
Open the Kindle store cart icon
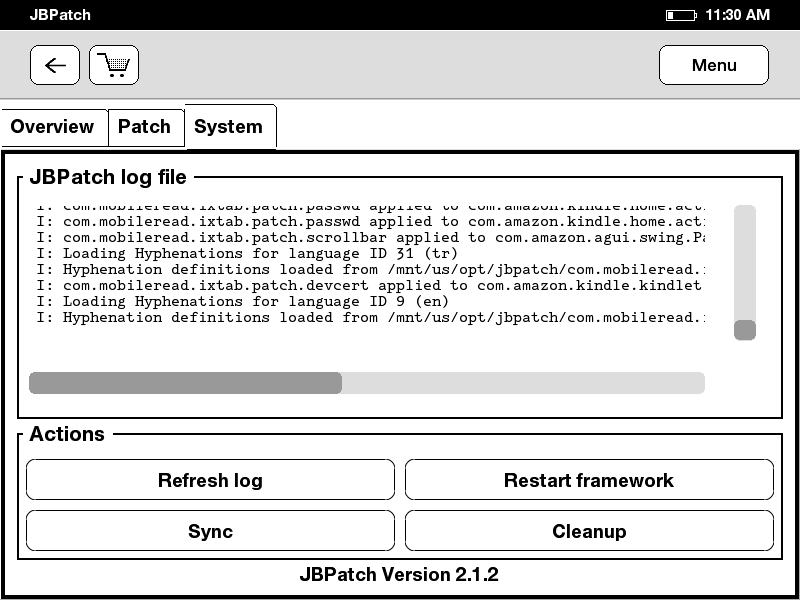coord(114,65)
